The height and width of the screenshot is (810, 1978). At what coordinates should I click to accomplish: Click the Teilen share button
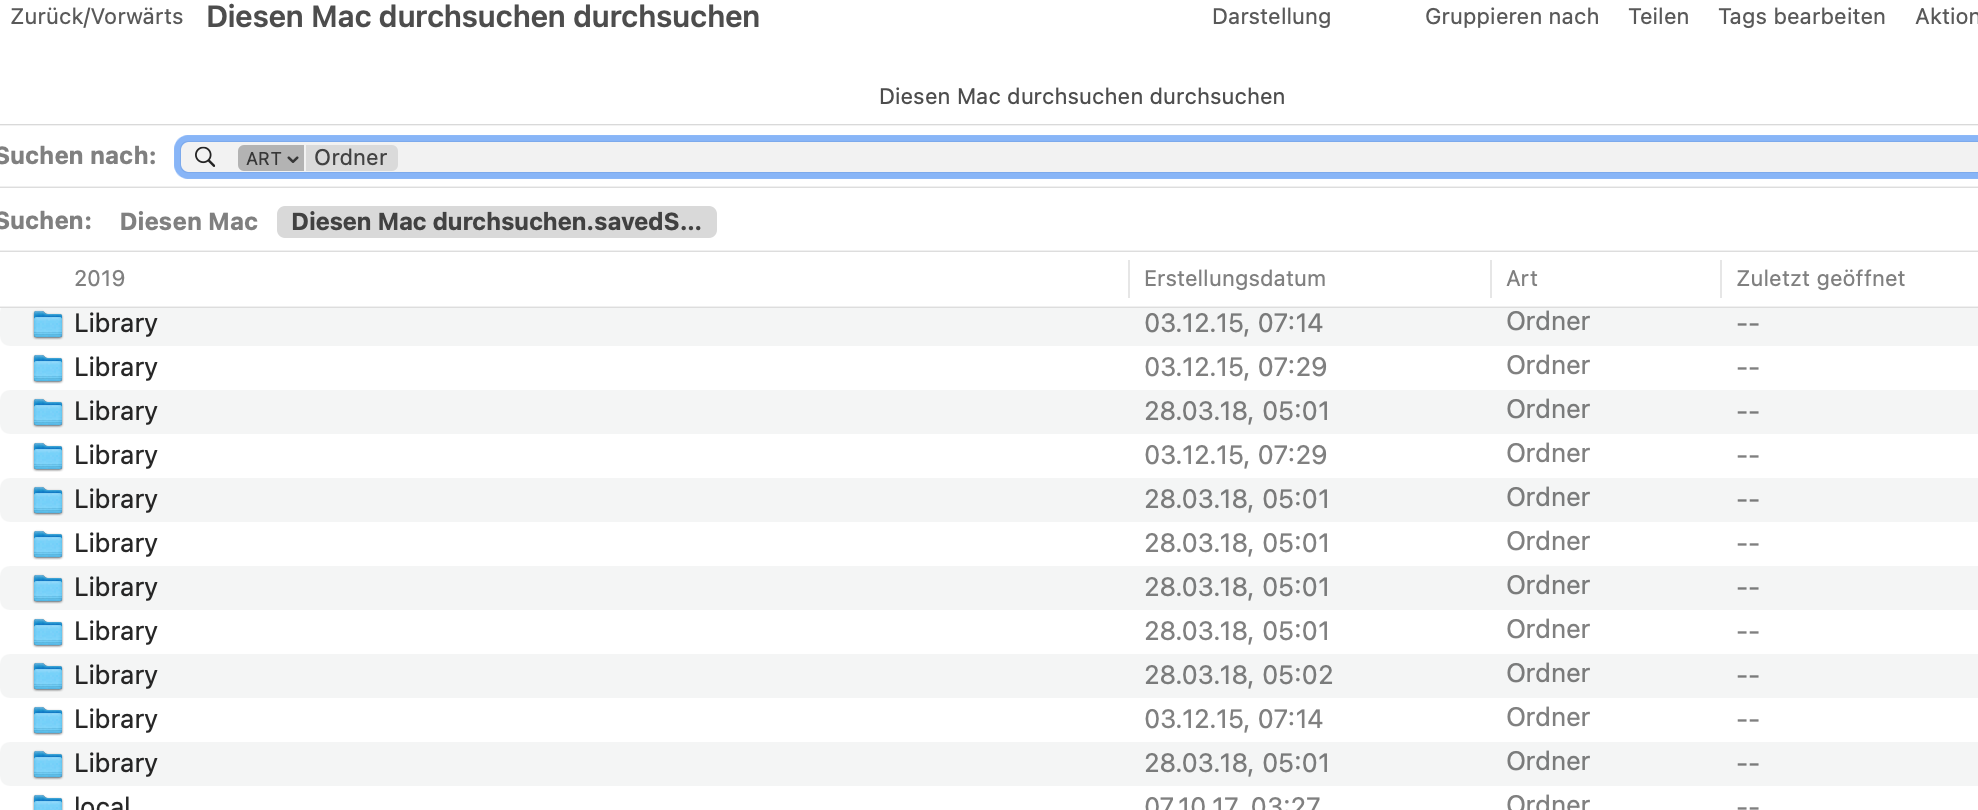[x=1658, y=17]
